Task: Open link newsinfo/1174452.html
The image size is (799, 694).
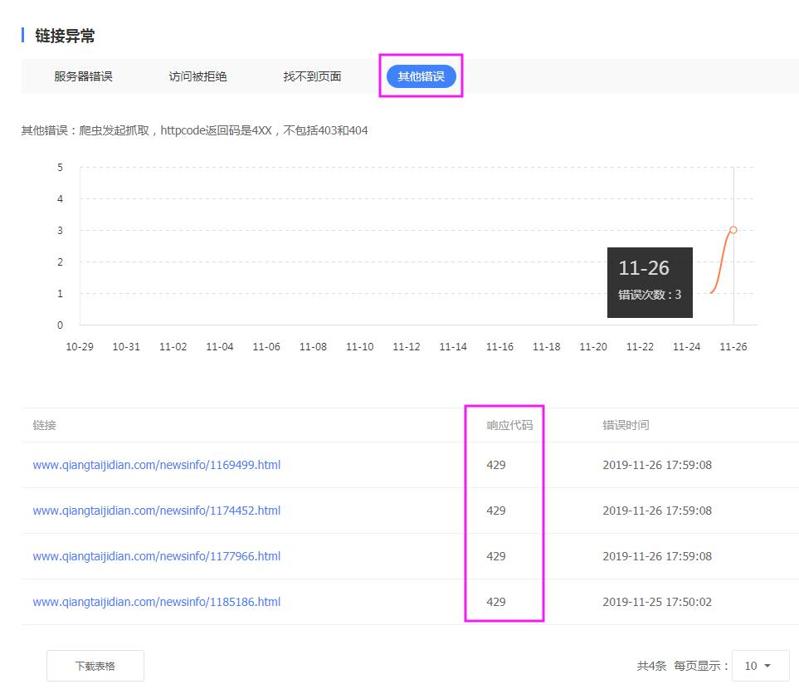Action: (x=156, y=510)
